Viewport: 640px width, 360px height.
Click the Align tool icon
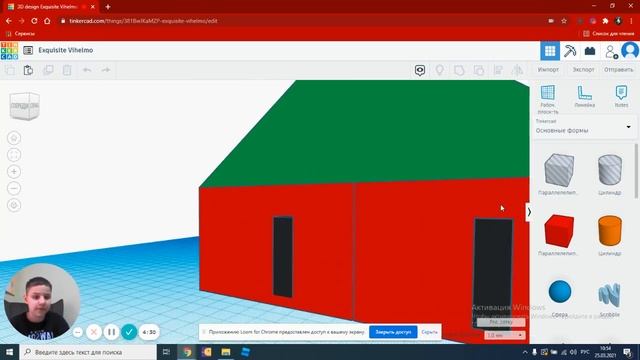498,70
